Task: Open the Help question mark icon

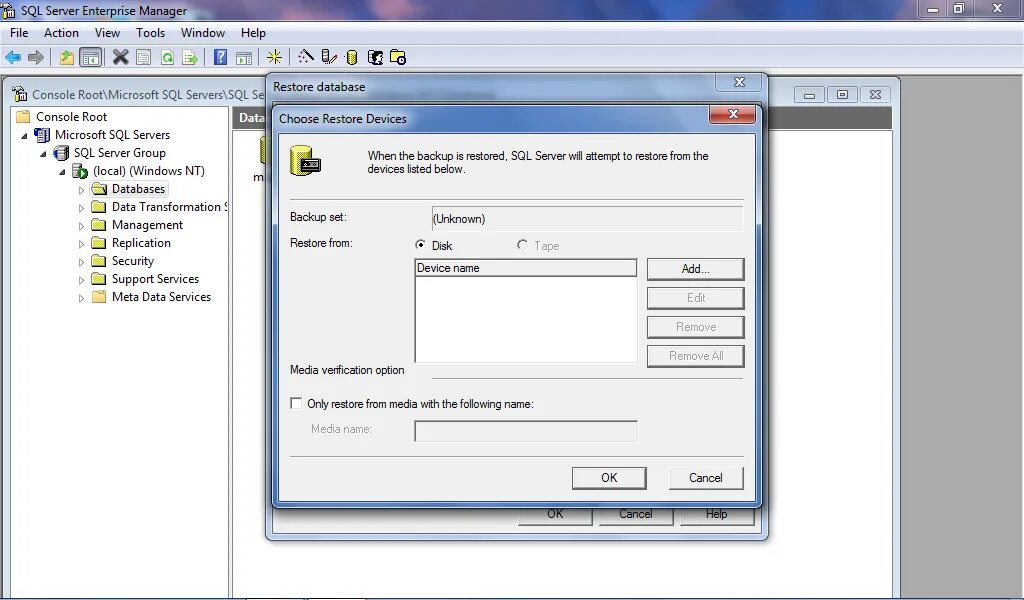Action: [221, 57]
